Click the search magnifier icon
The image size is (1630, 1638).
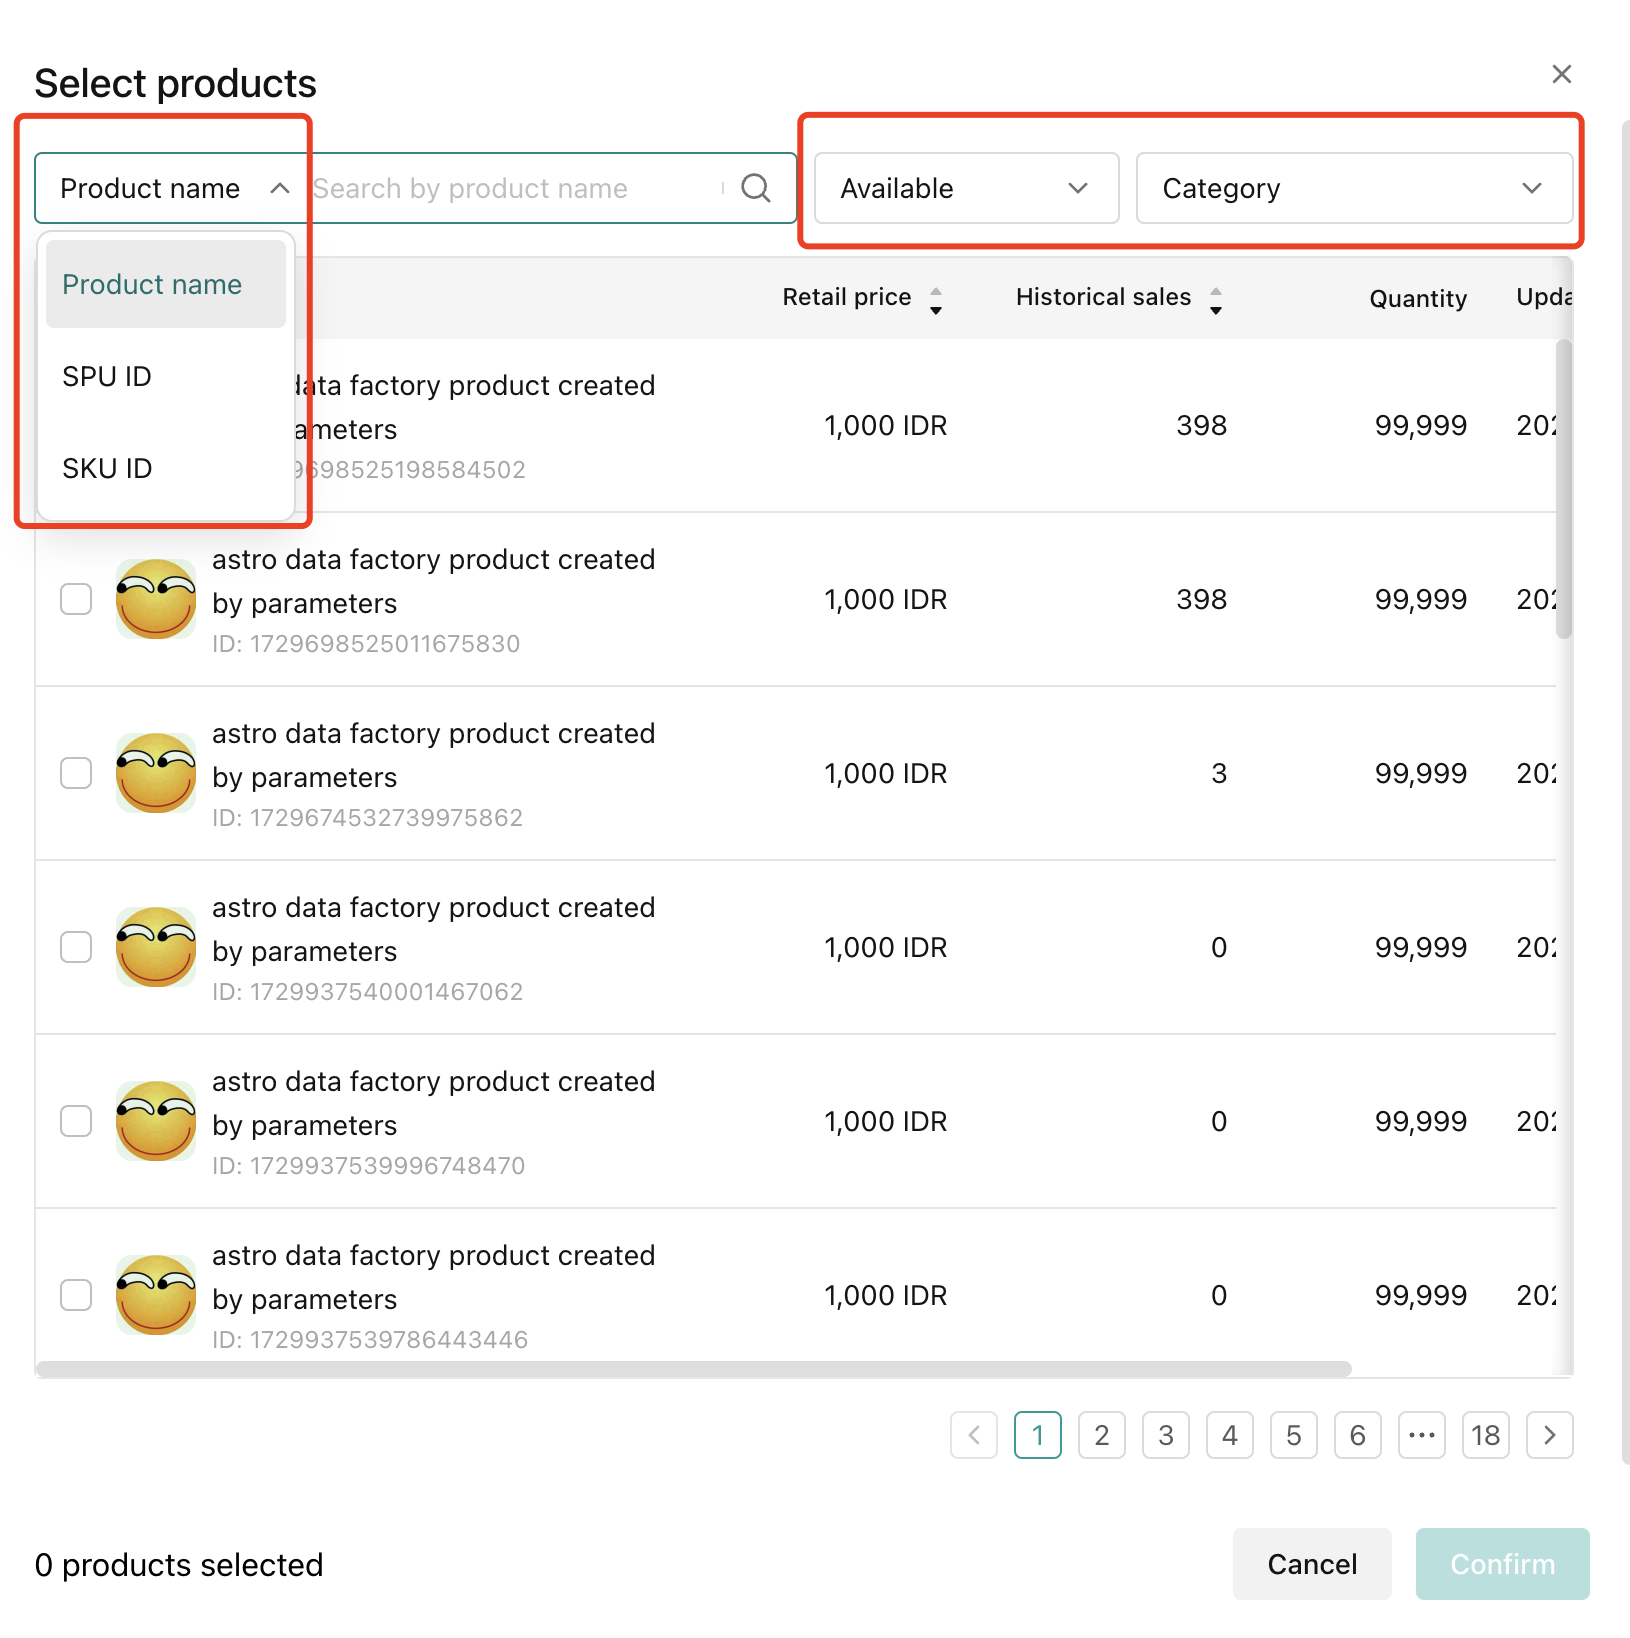tap(756, 188)
